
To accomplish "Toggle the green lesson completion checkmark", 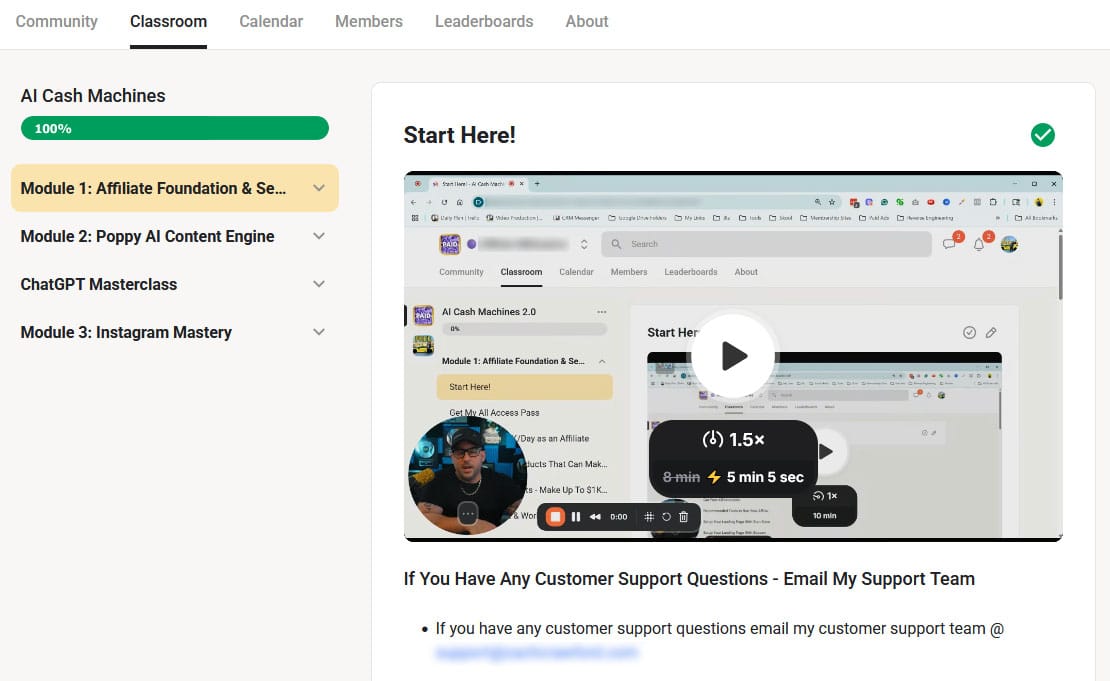I will pyautogui.click(x=1043, y=134).
